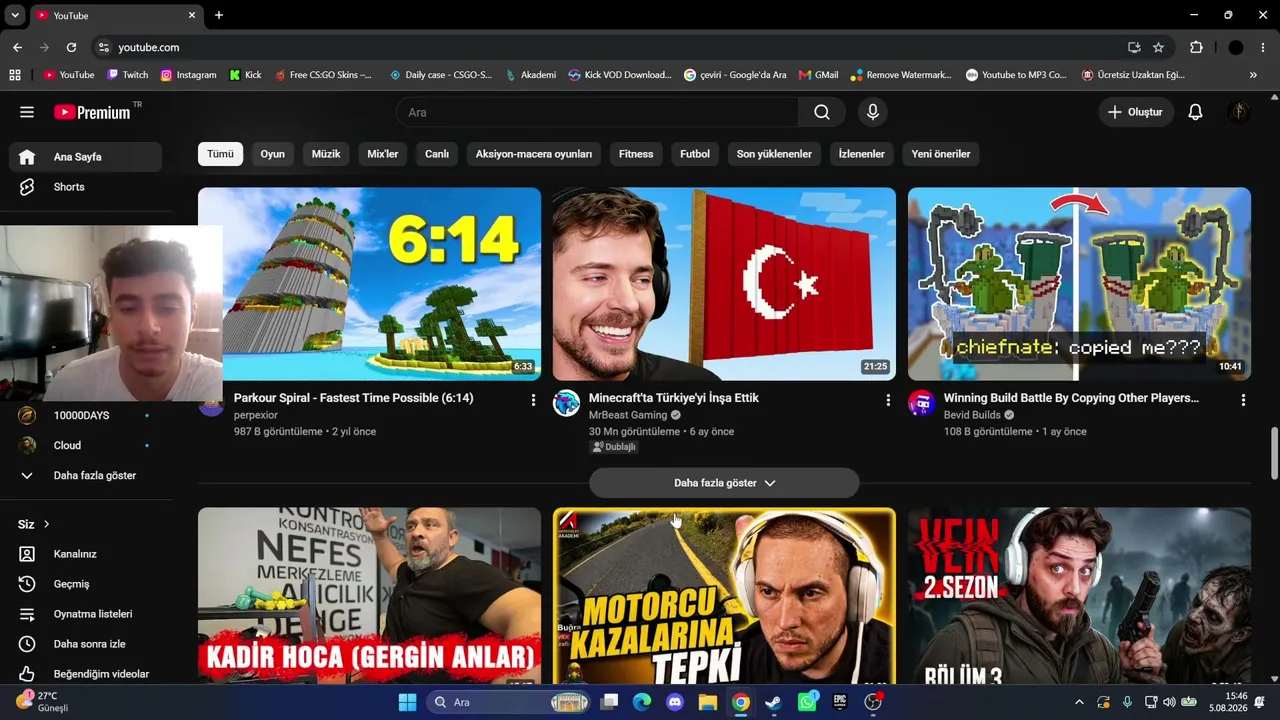Select the 'Yeni öneriler' filter chip

click(x=941, y=154)
